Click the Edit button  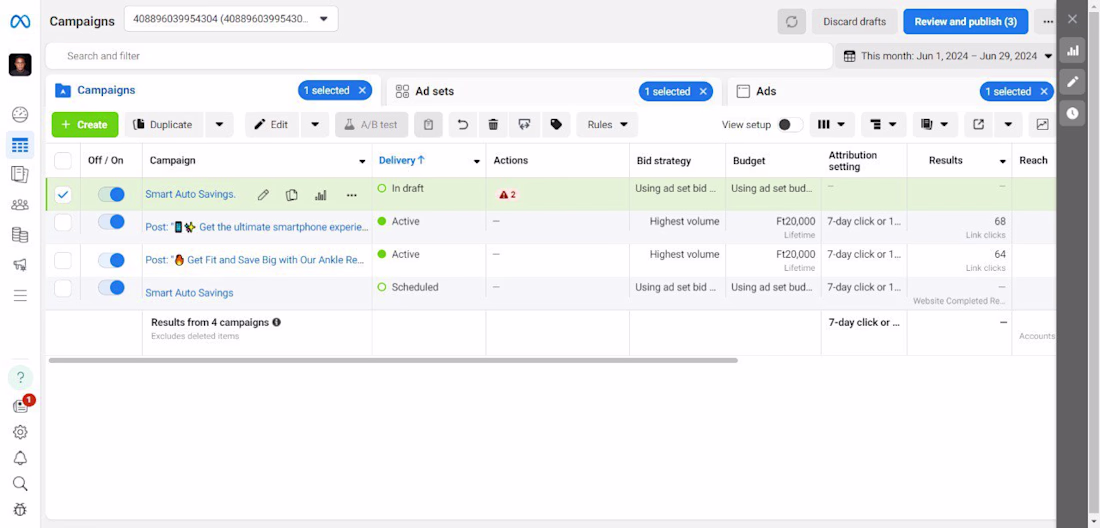[272, 125]
